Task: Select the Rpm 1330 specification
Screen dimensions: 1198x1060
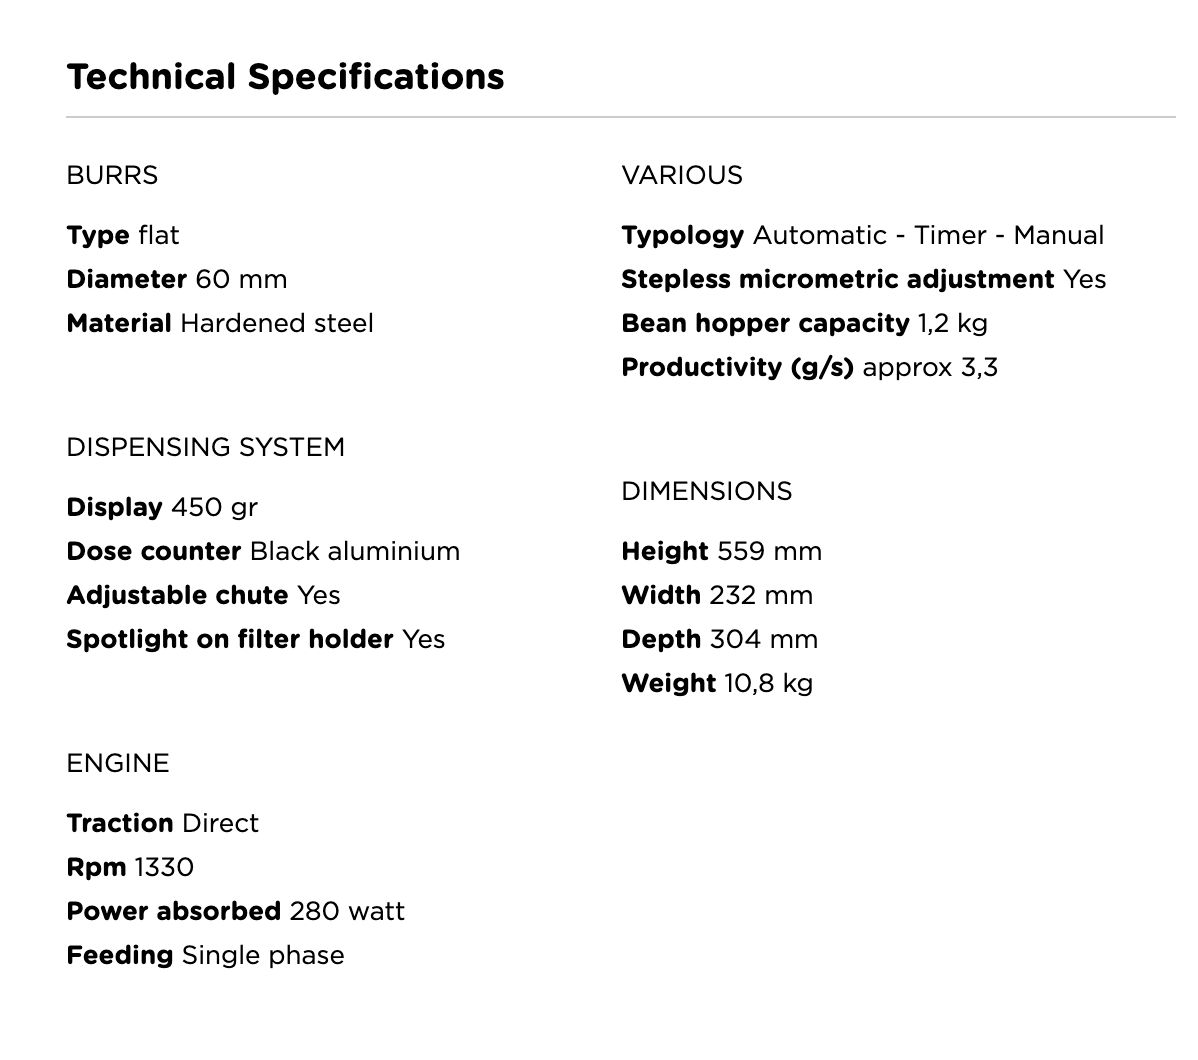Action: (130, 867)
